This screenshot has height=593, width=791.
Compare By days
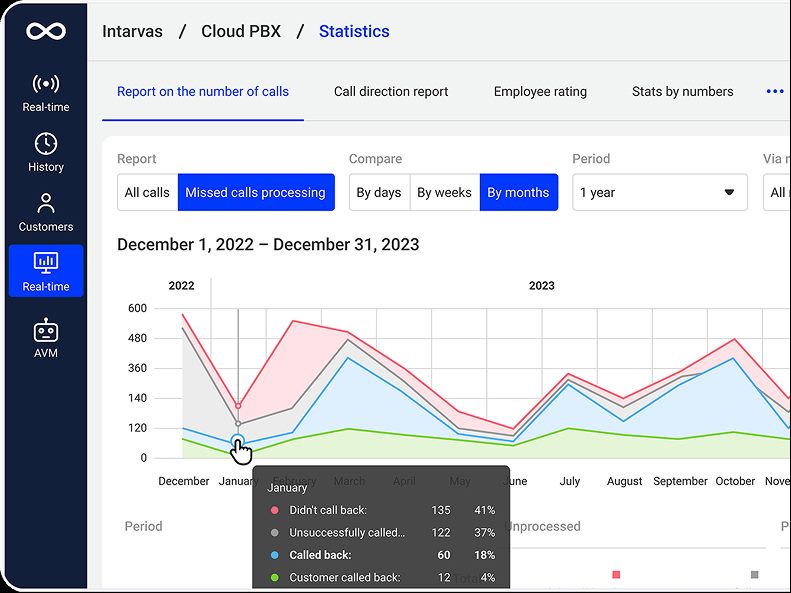(379, 192)
